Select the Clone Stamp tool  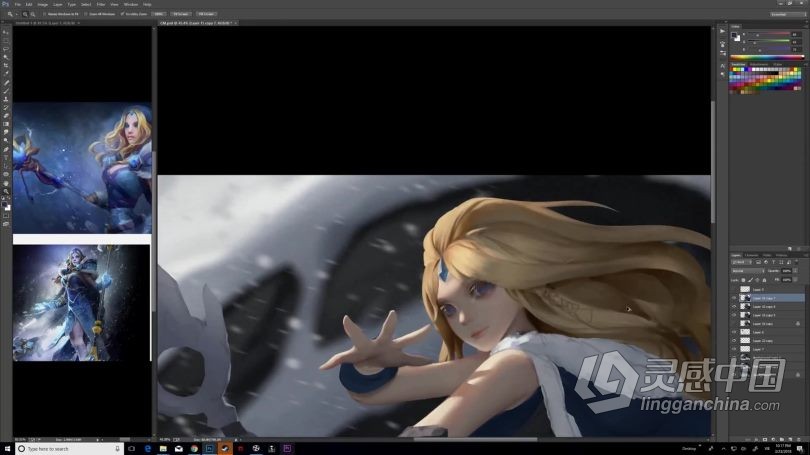[x=6, y=99]
